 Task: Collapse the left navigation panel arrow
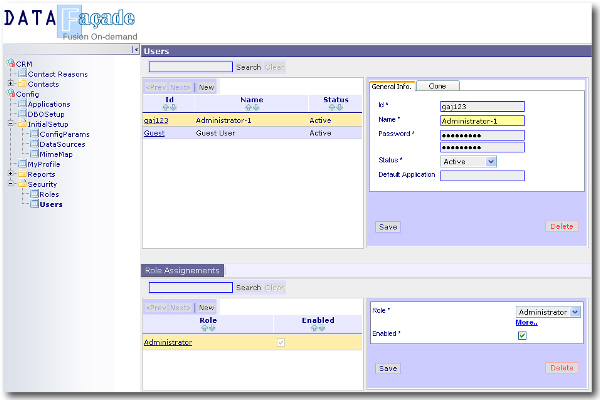[134, 50]
